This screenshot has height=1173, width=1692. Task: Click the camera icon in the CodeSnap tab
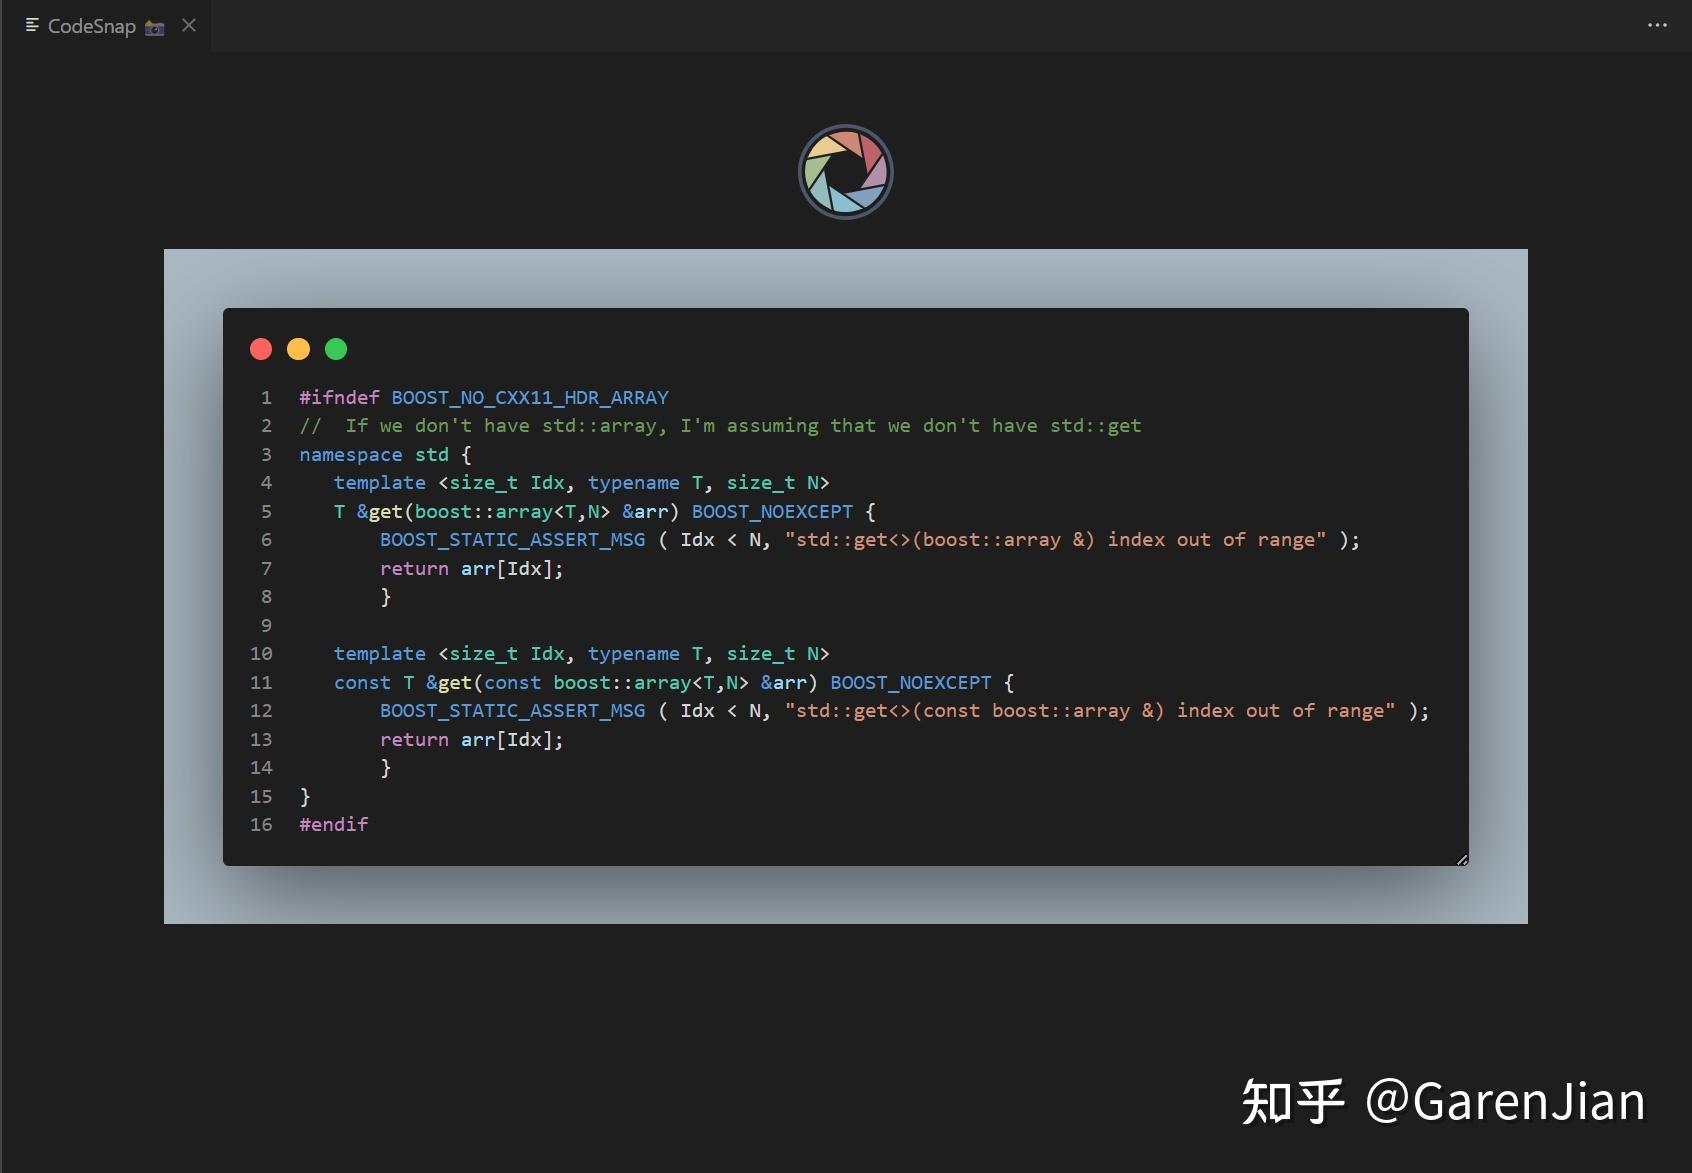tap(154, 27)
